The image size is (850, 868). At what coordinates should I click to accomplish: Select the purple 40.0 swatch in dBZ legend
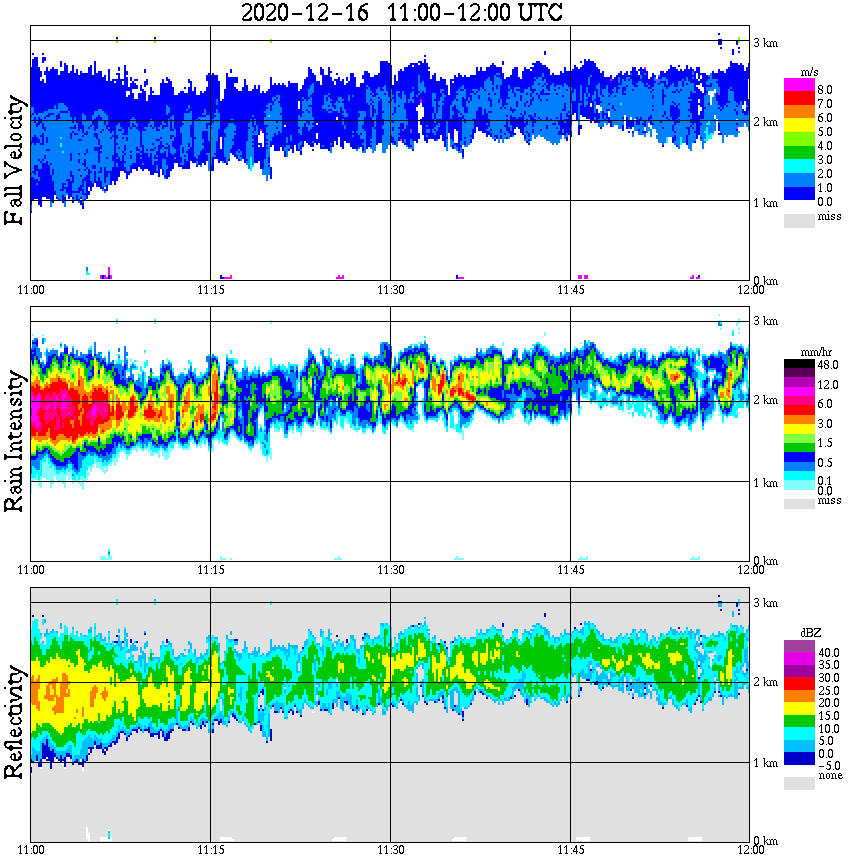[x=800, y=646]
